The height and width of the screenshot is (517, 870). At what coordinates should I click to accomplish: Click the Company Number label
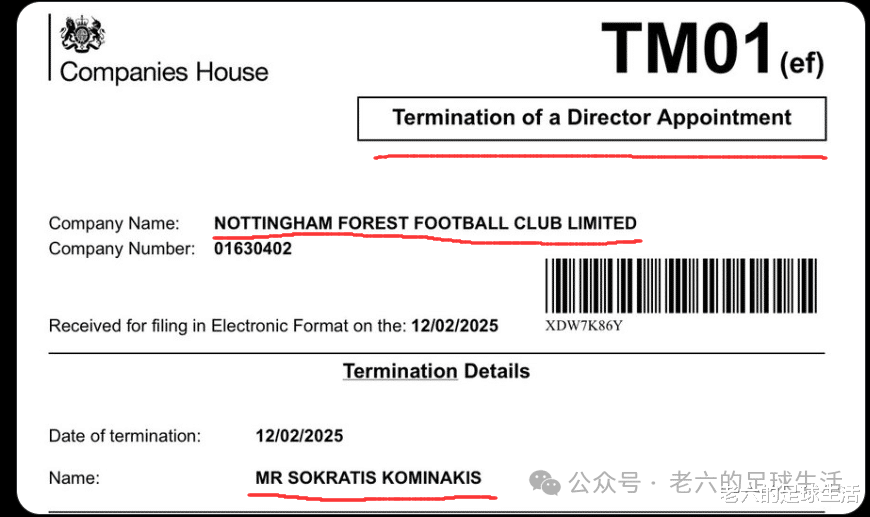pyautogui.click(x=122, y=249)
